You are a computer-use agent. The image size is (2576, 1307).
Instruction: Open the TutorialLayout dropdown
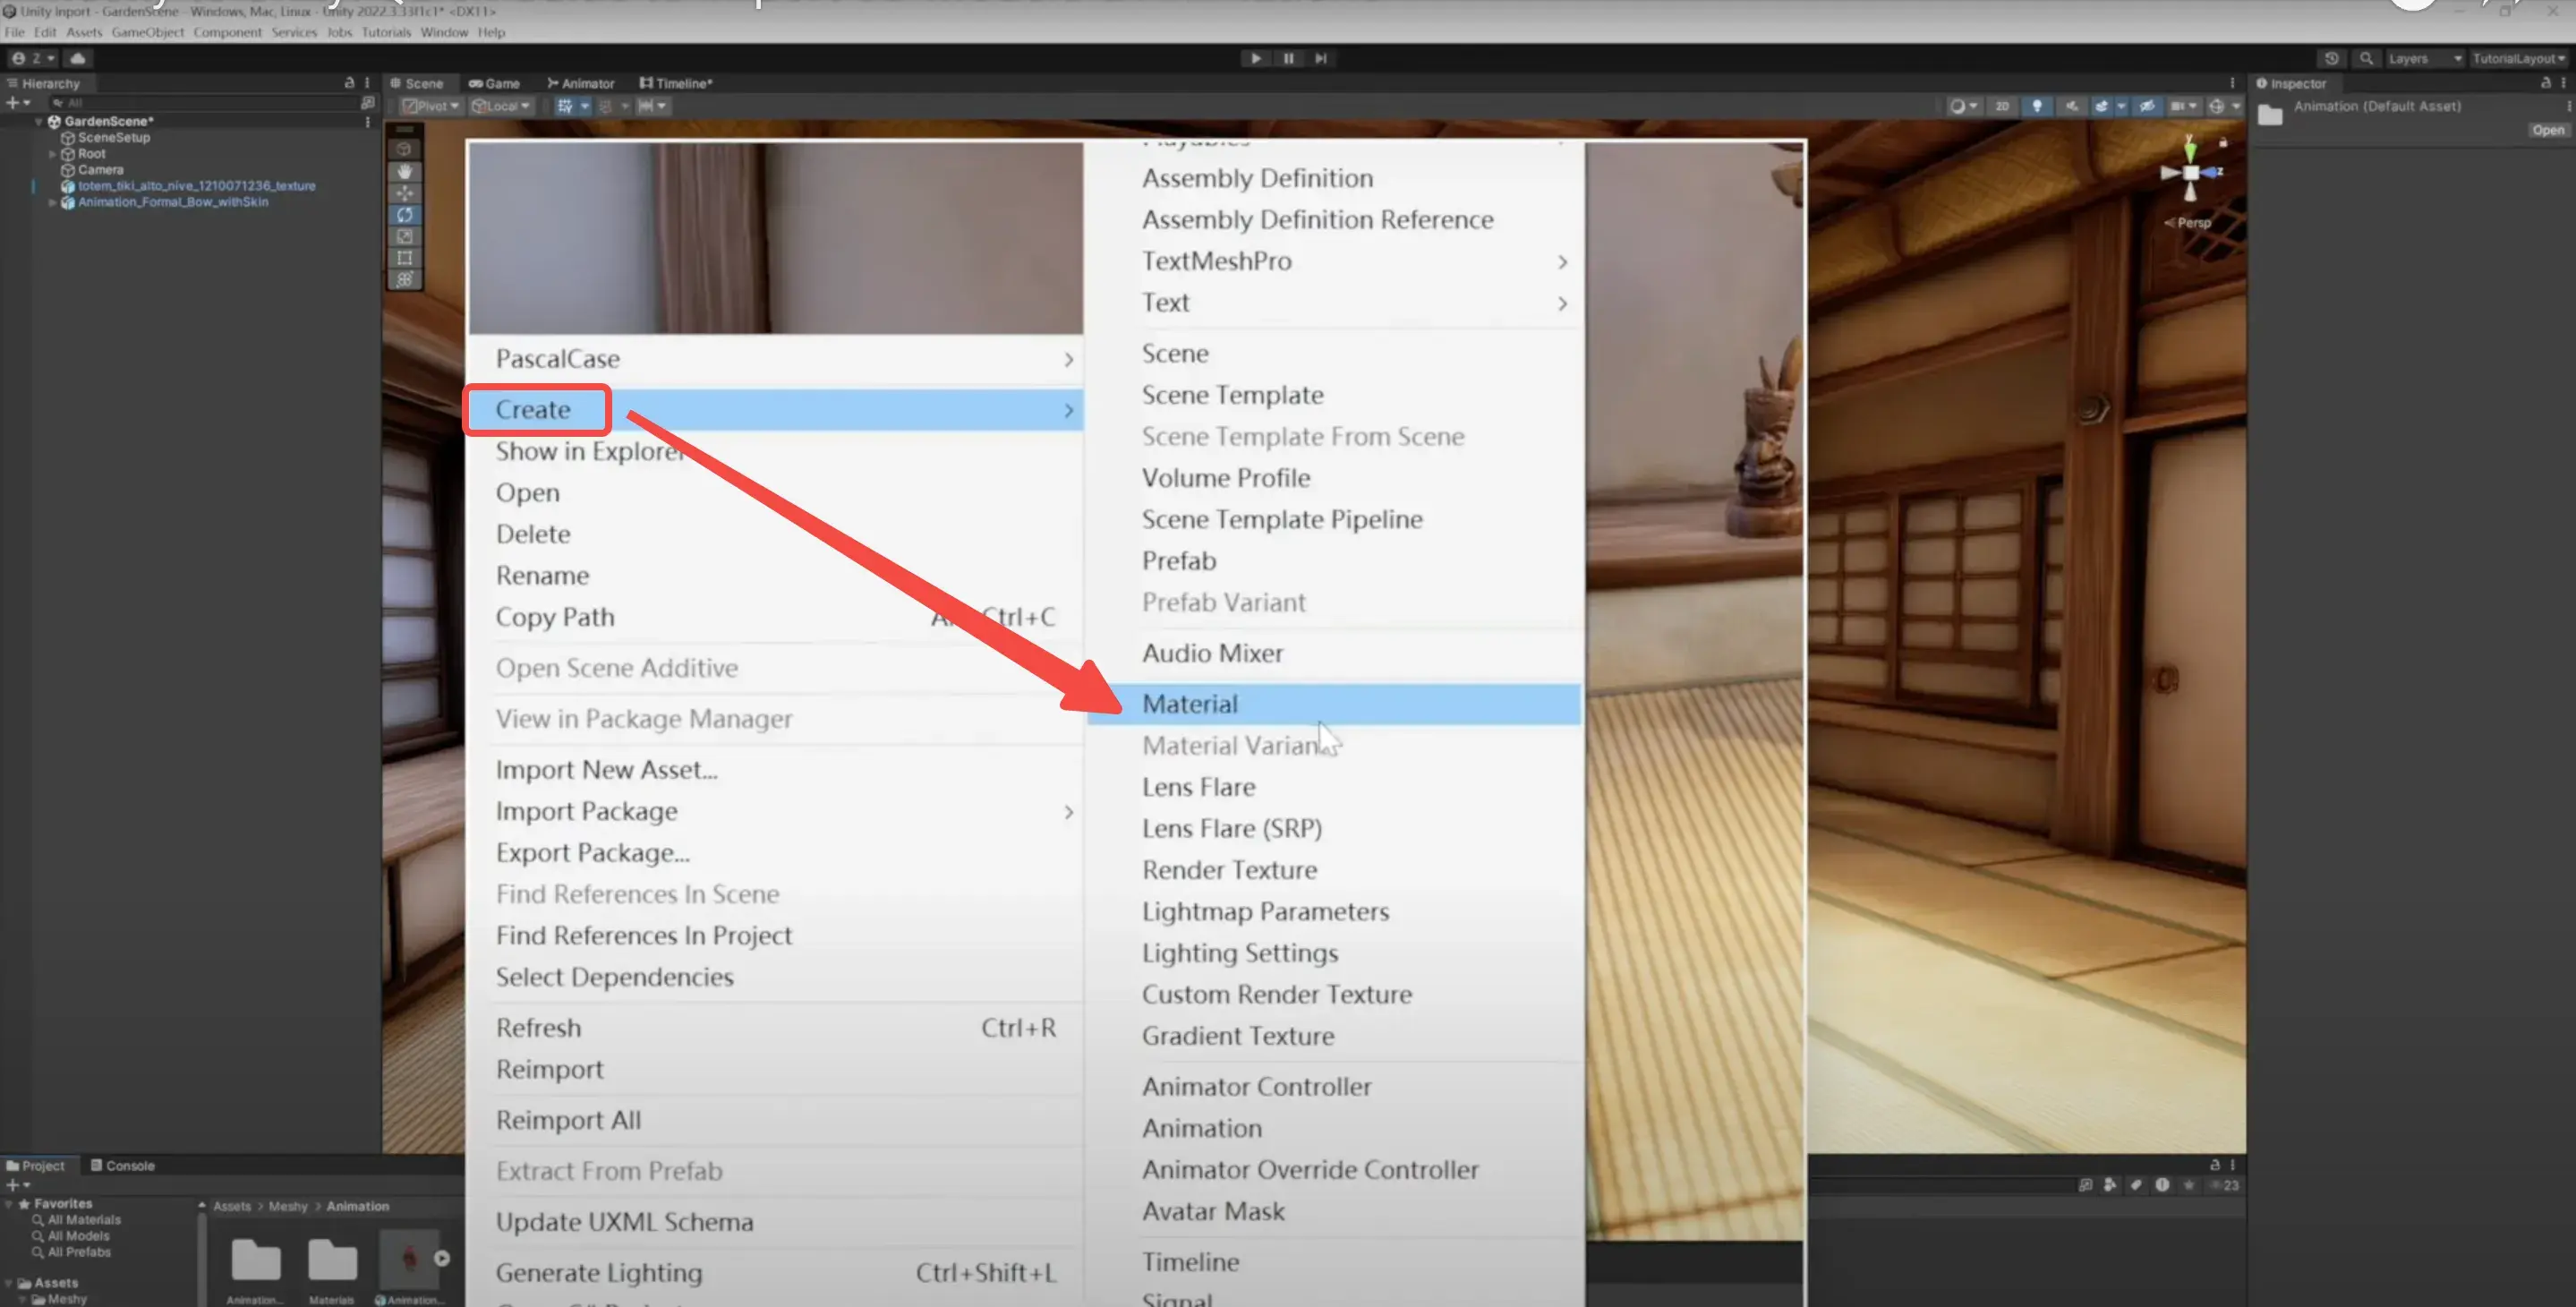(2518, 58)
